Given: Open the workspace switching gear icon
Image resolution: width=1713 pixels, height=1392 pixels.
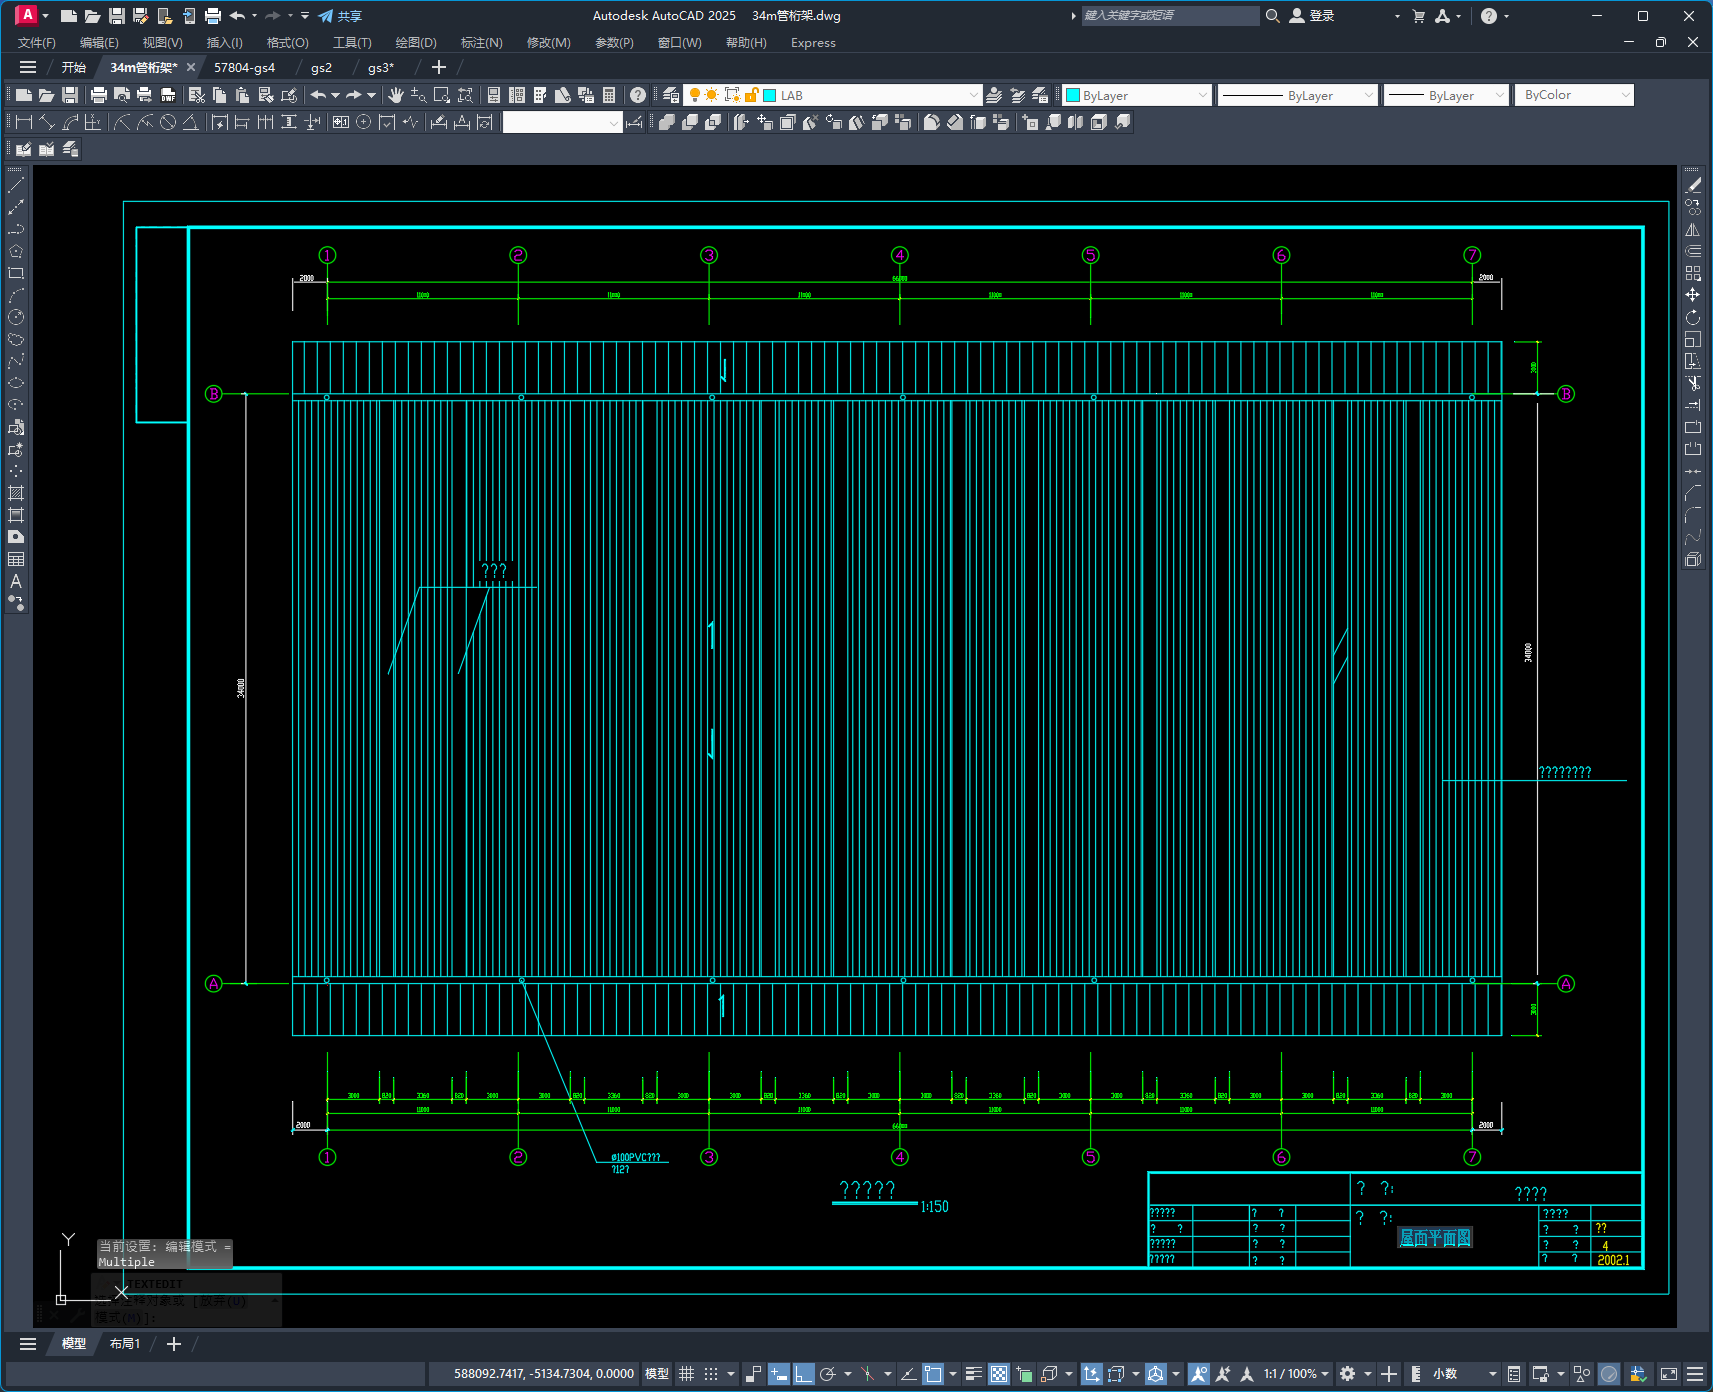Looking at the screenshot, I should click(1347, 1374).
